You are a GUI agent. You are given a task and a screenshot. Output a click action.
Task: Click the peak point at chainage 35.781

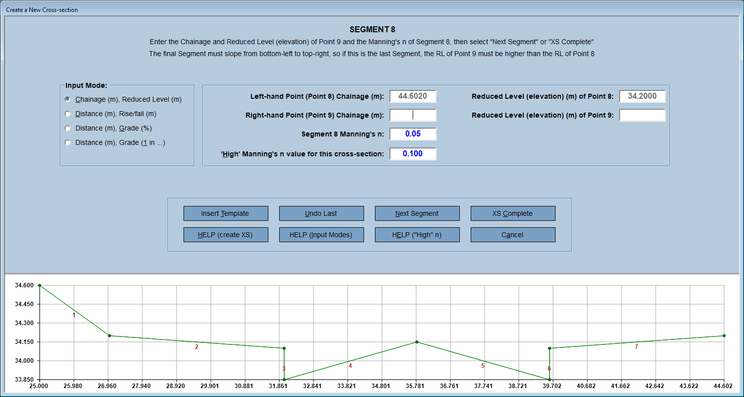click(417, 342)
